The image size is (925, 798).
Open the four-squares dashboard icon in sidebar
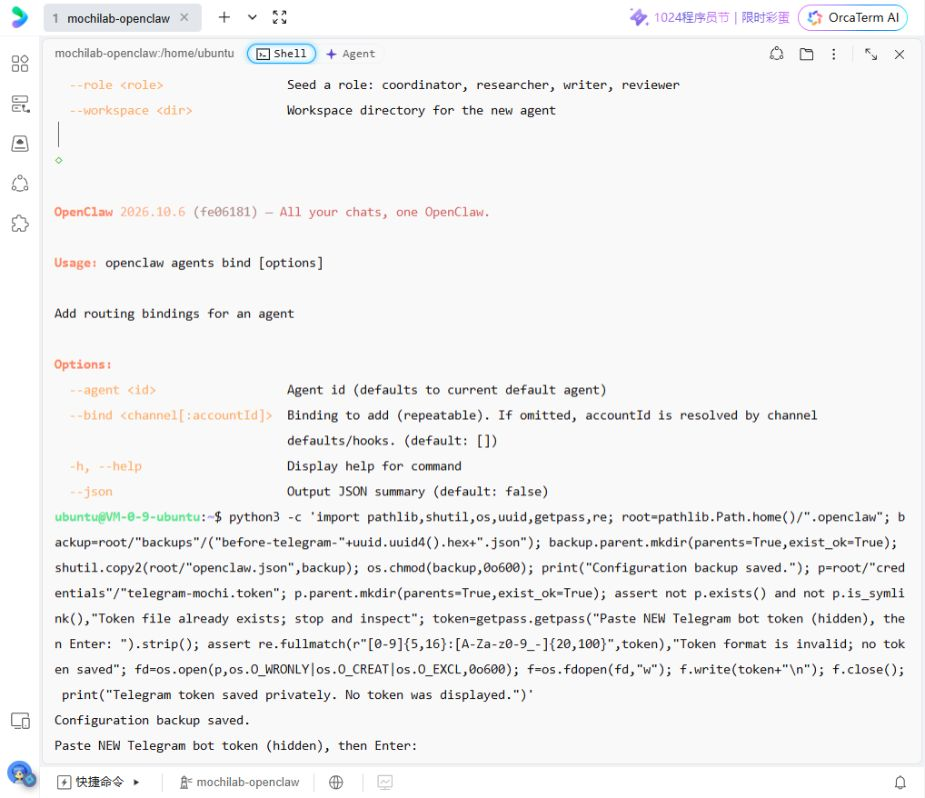coord(20,63)
